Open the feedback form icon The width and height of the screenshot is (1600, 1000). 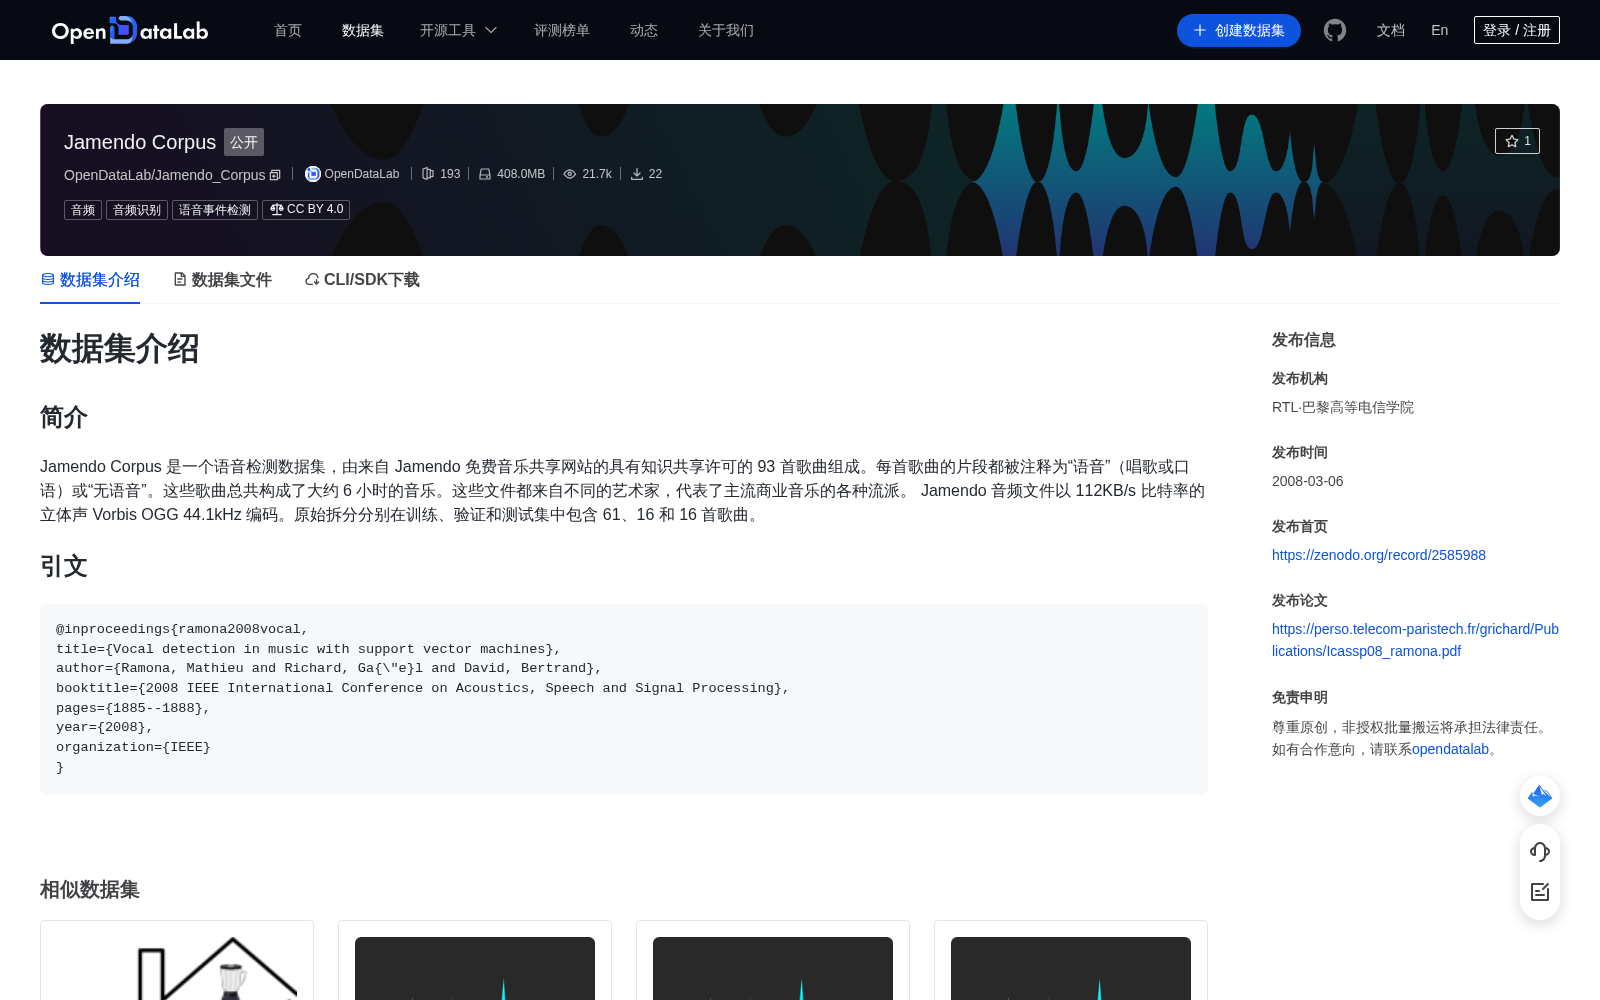(x=1540, y=892)
